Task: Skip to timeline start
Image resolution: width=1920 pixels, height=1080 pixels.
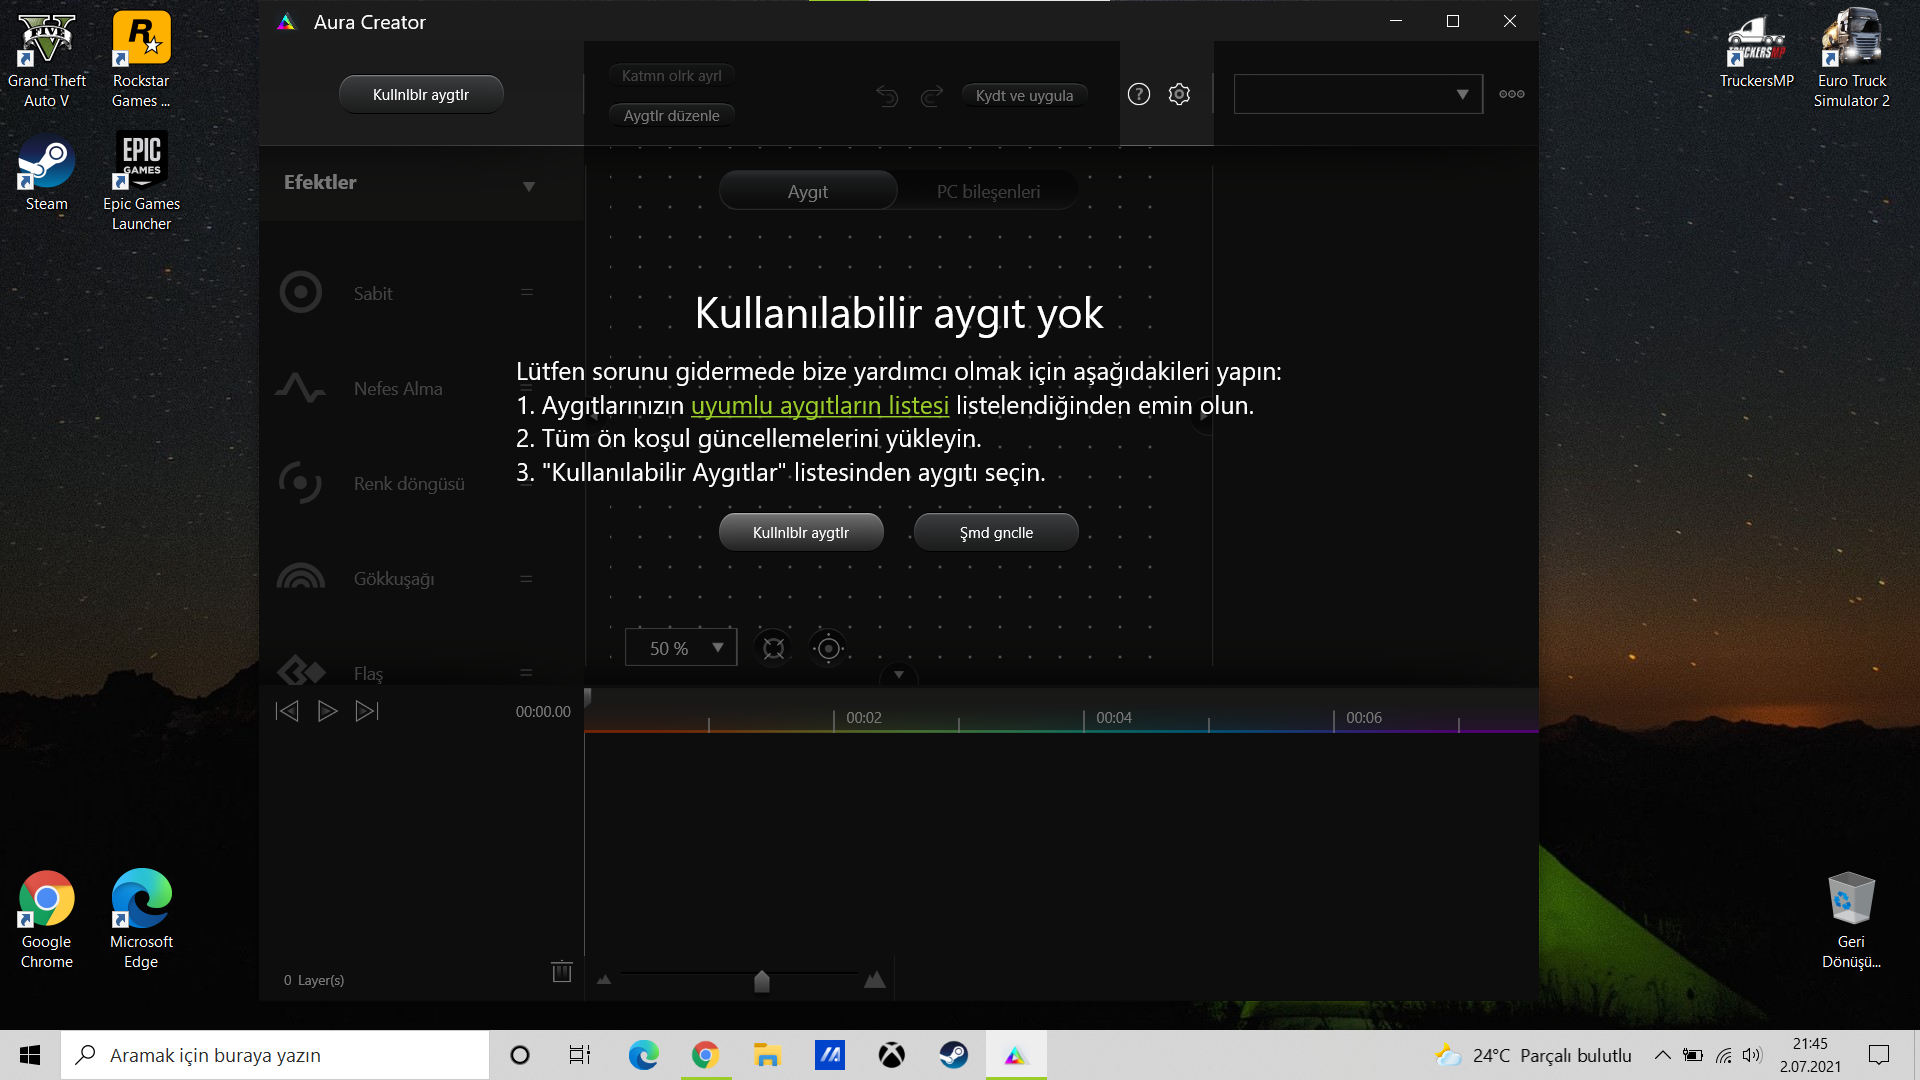Action: coord(287,711)
